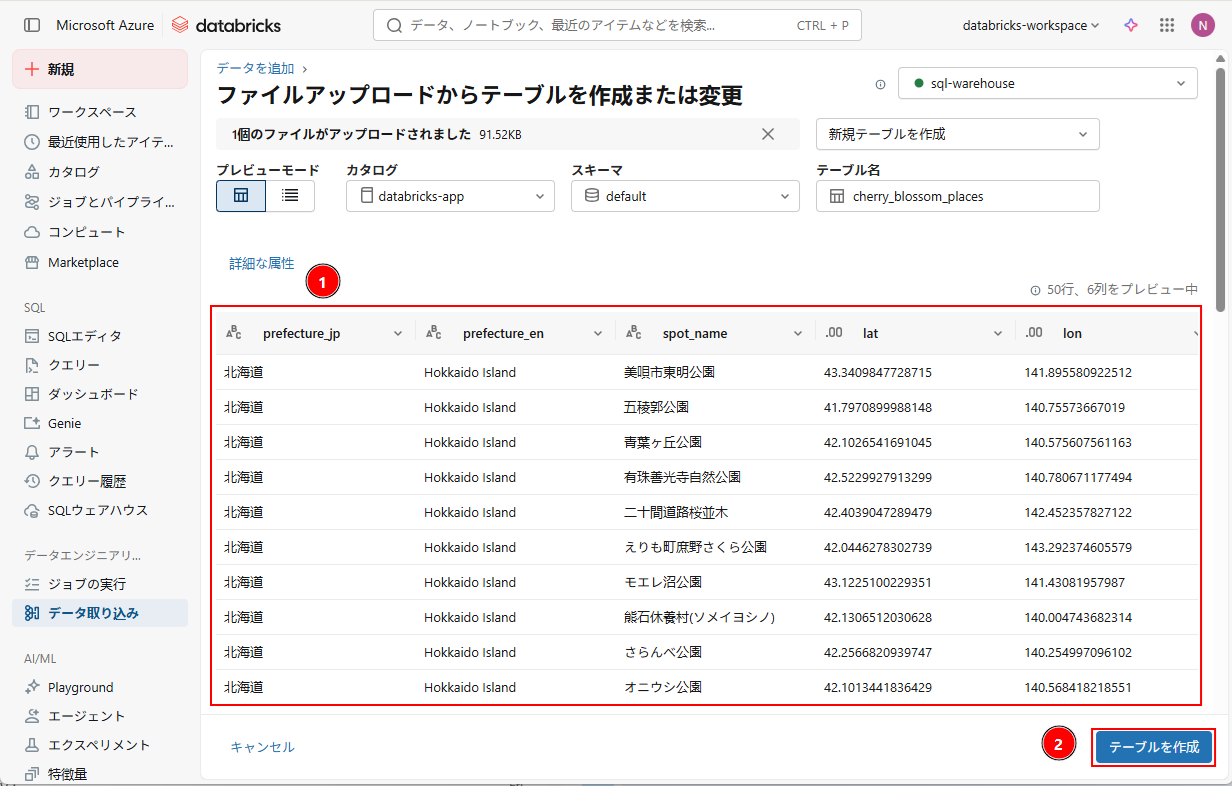Click the user avatar N icon
This screenshot has height=786, width=1232.
pos(1202,25)
